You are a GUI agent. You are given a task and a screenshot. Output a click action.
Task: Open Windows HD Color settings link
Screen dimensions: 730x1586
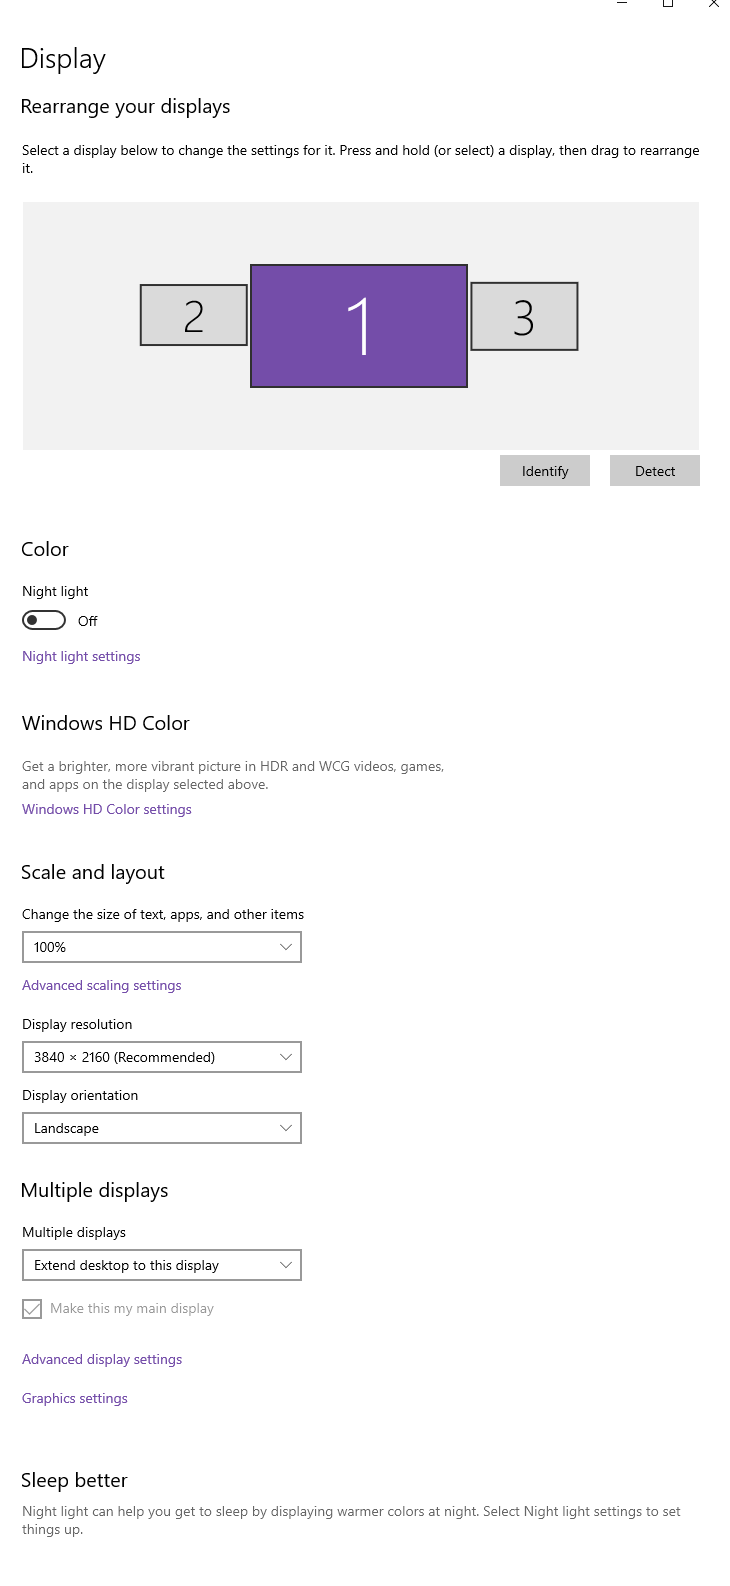click(107, 809)
